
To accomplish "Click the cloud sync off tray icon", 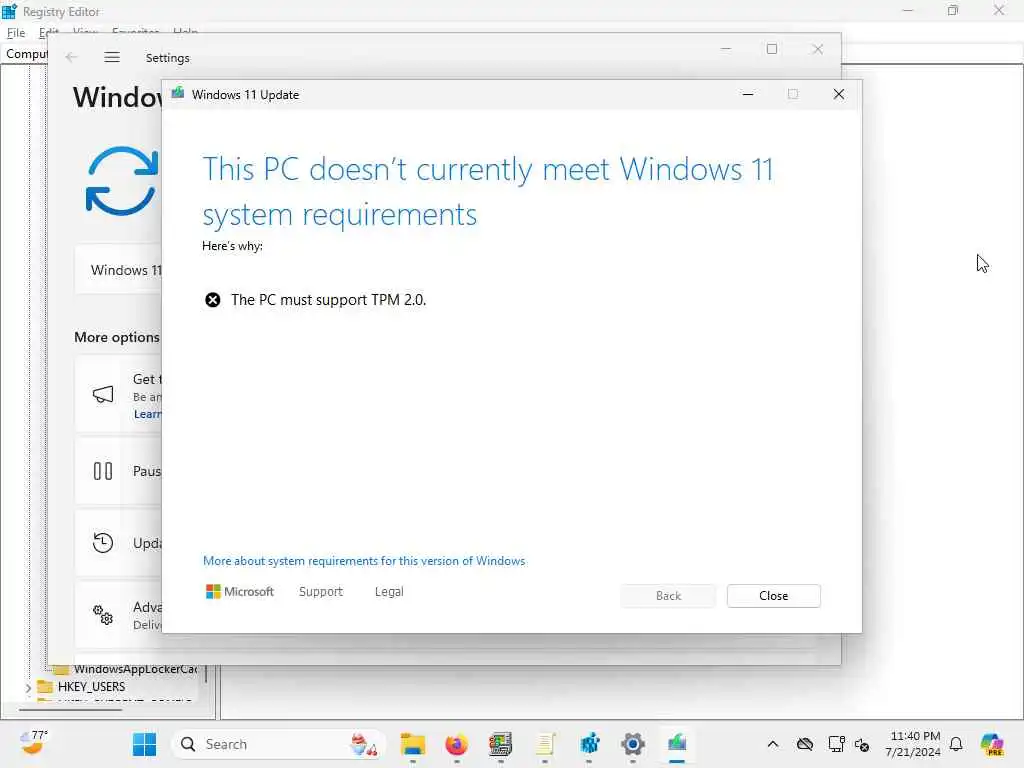I will [805, 744].
